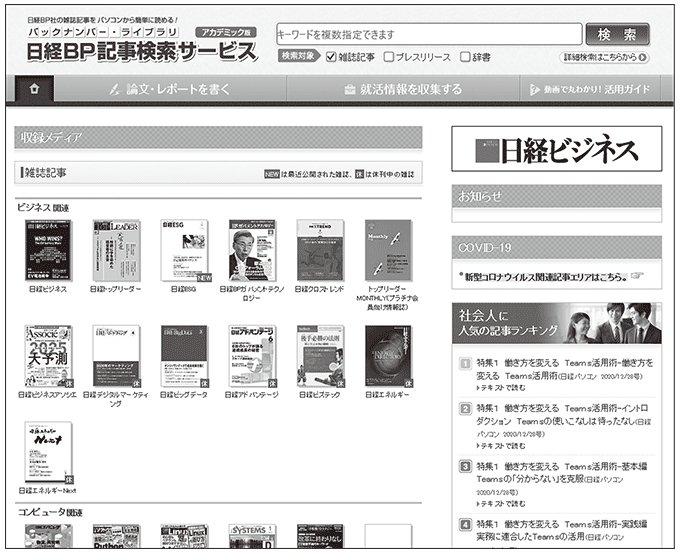Click the 日経エネルギーNext text label
The image size is (680, 554).
point(47,491)
